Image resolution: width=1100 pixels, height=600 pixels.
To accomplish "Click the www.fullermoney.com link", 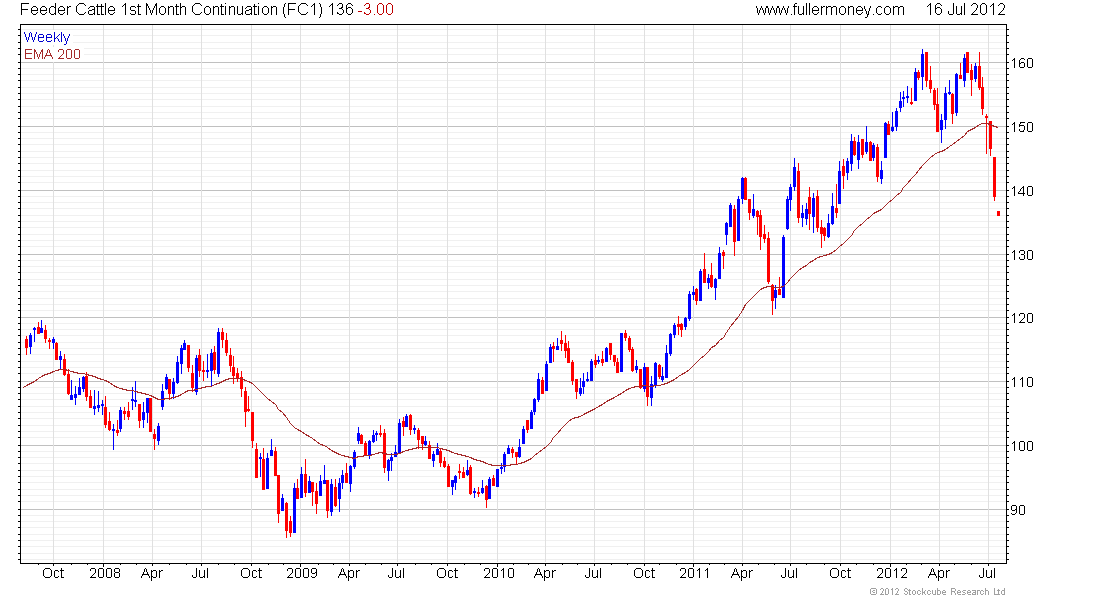I will (829, 10).
